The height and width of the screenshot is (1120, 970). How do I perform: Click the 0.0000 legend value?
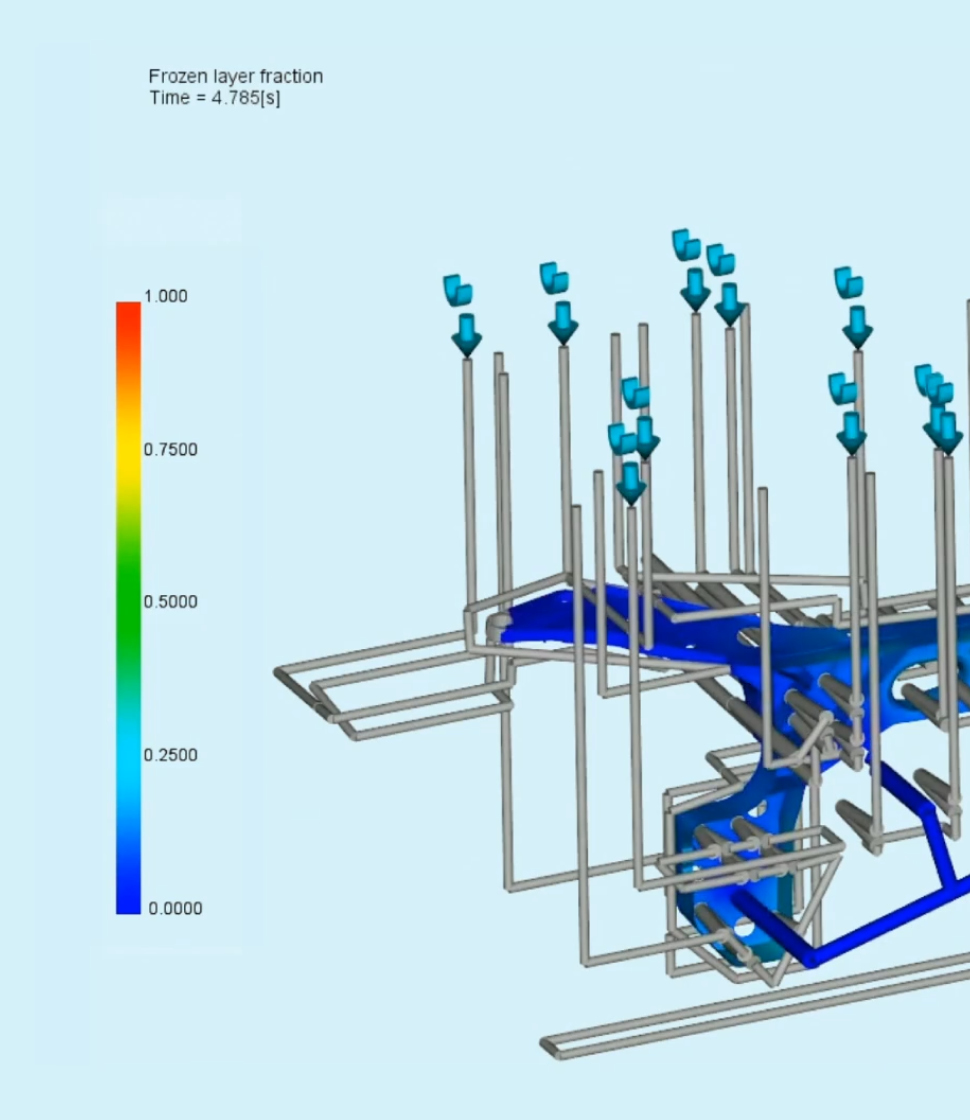click(x=176, y=908)
